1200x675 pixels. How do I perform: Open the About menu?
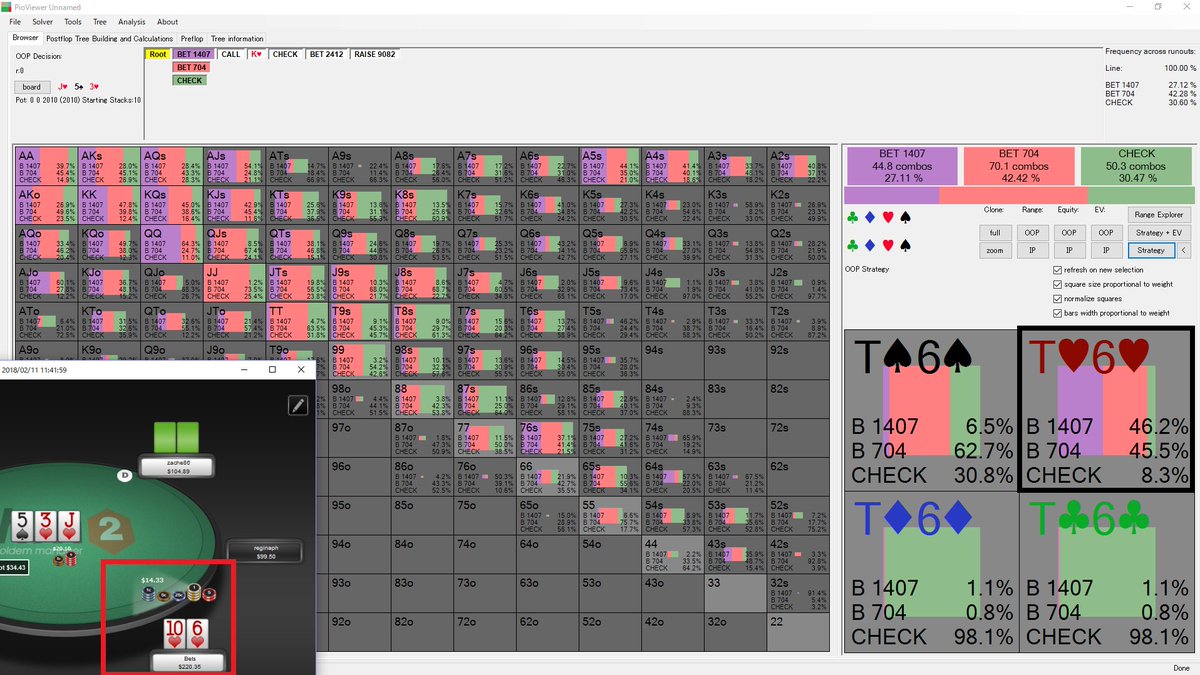pyautogui.click(x=168, y=21)
